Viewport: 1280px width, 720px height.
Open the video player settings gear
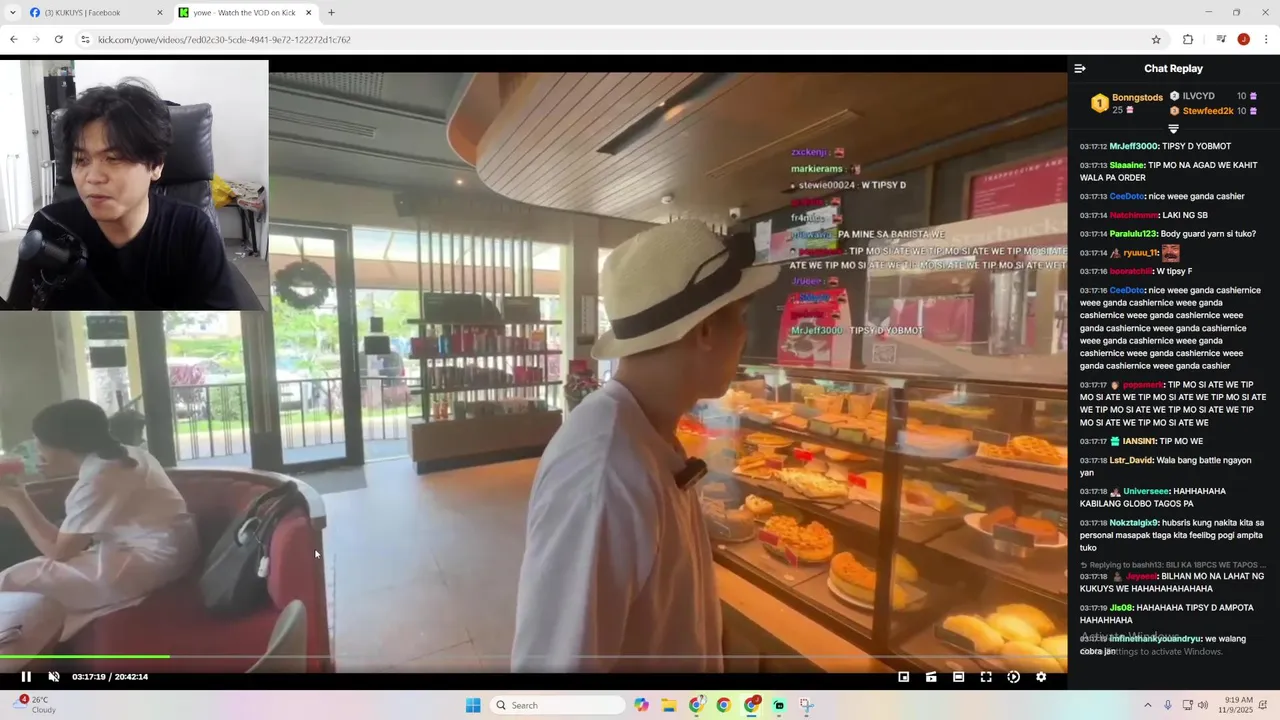pyautogui.click(x=1041, y=677)
